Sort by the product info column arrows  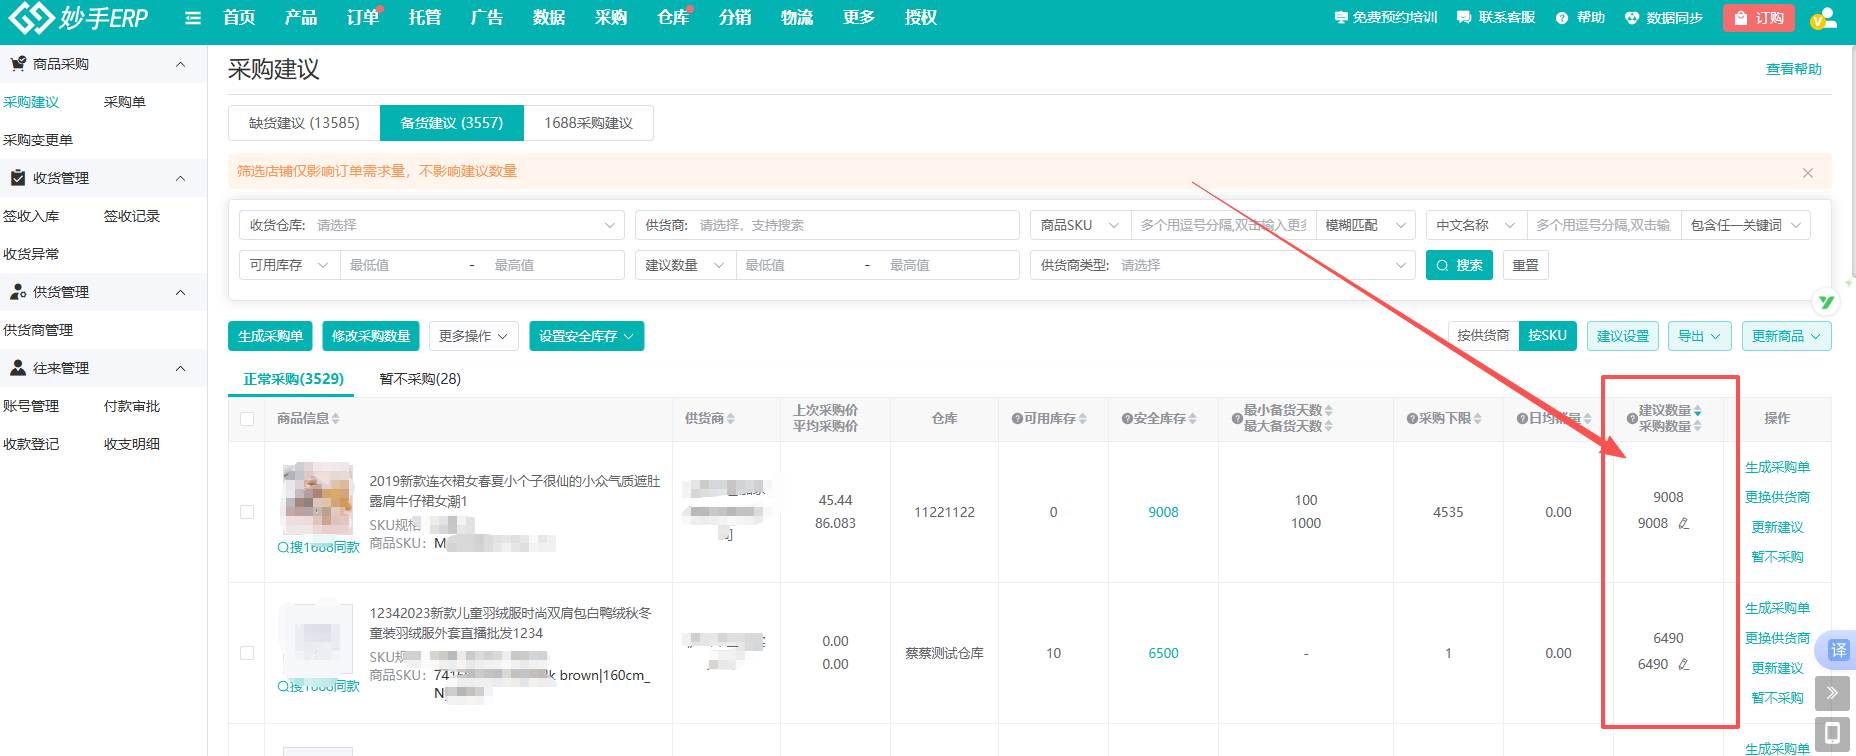coord(336,418)
